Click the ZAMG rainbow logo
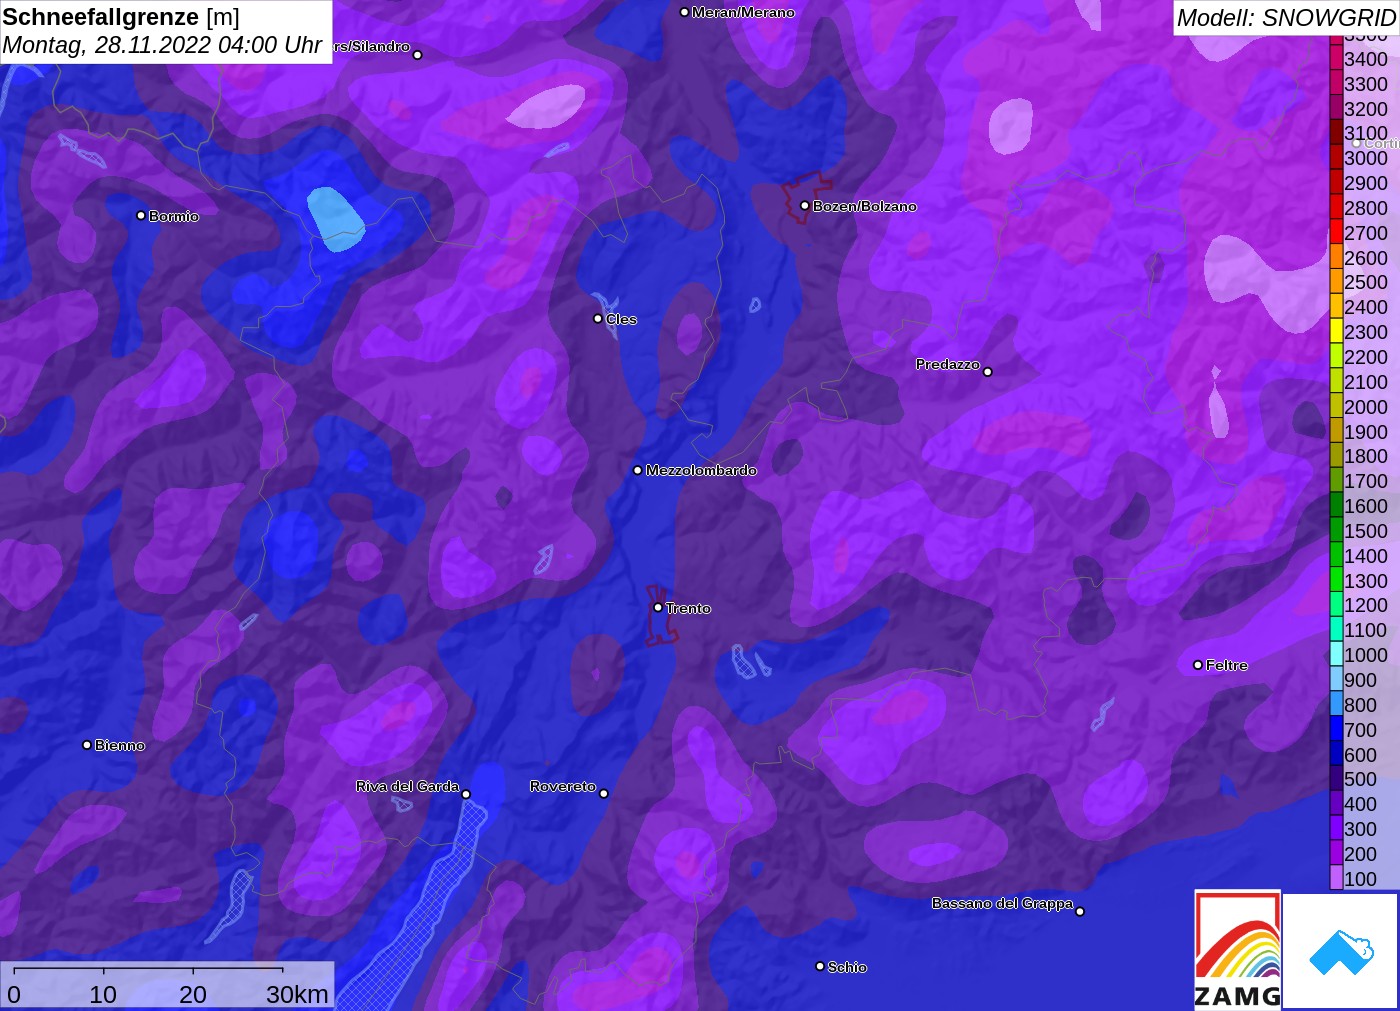 (x=1237, y=949)
